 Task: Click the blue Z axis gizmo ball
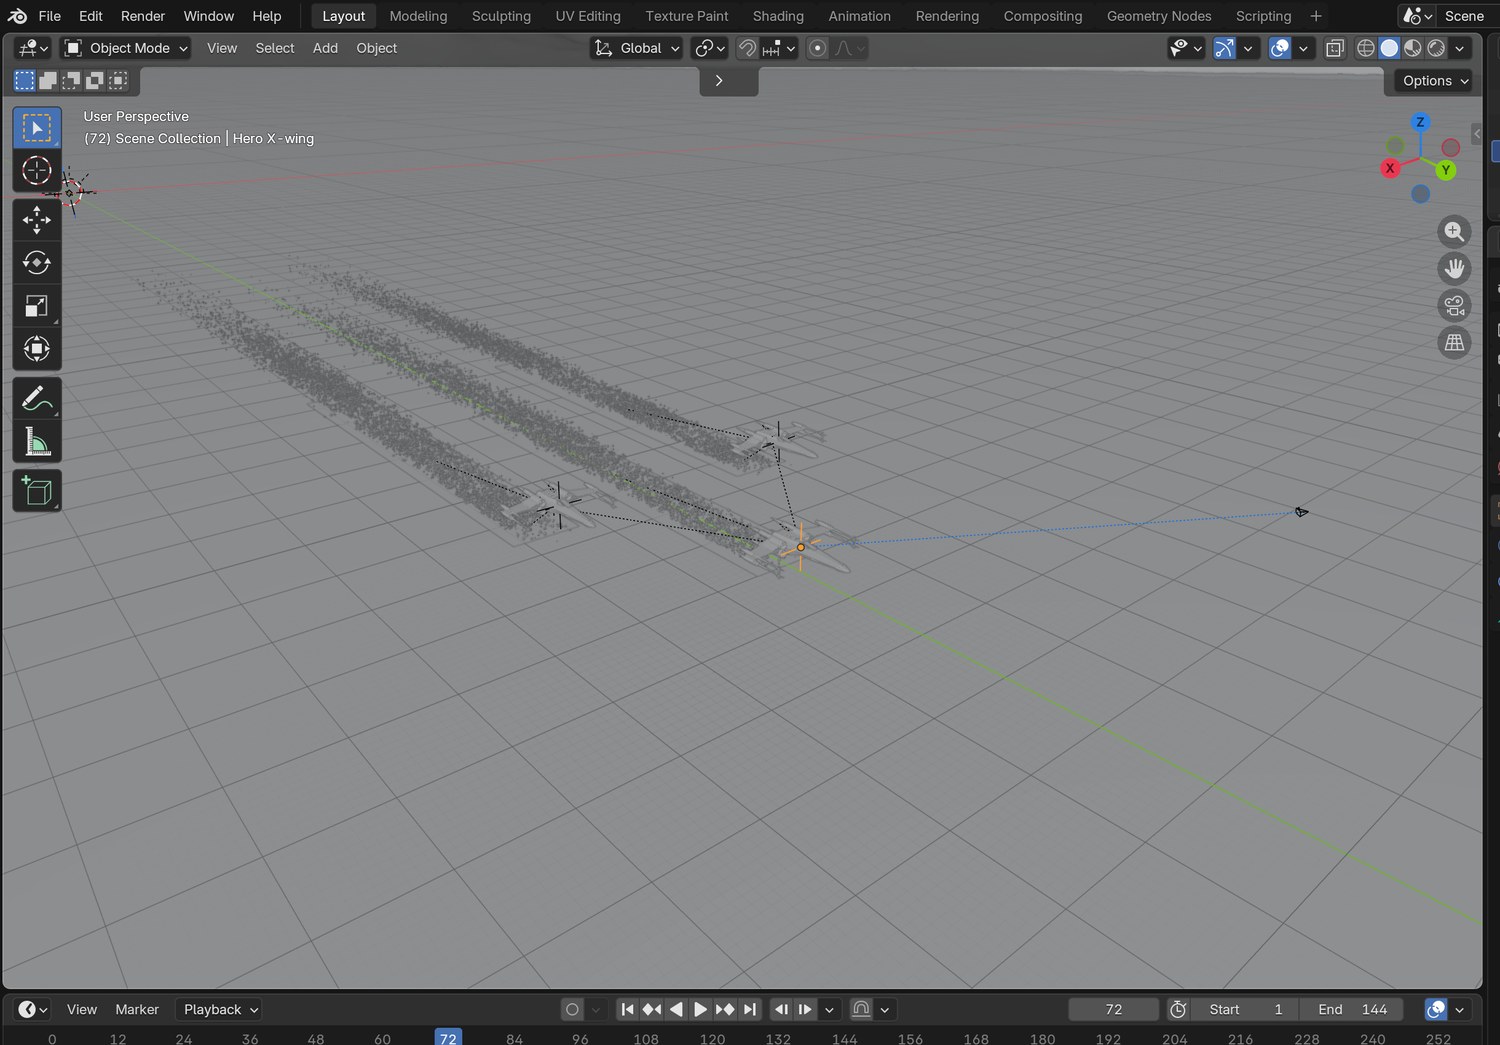point(1420,122)
